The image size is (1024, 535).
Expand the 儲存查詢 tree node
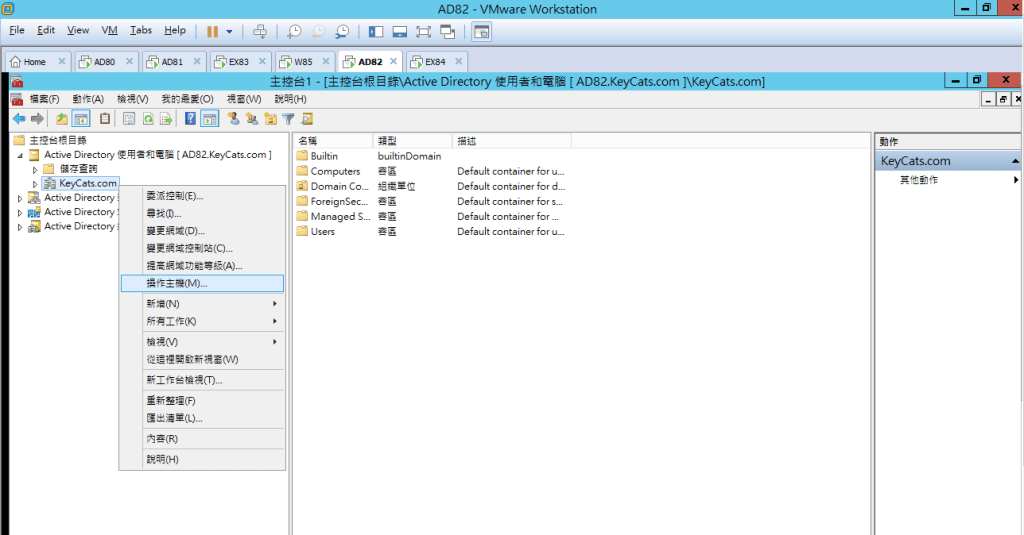coord(35,170)
